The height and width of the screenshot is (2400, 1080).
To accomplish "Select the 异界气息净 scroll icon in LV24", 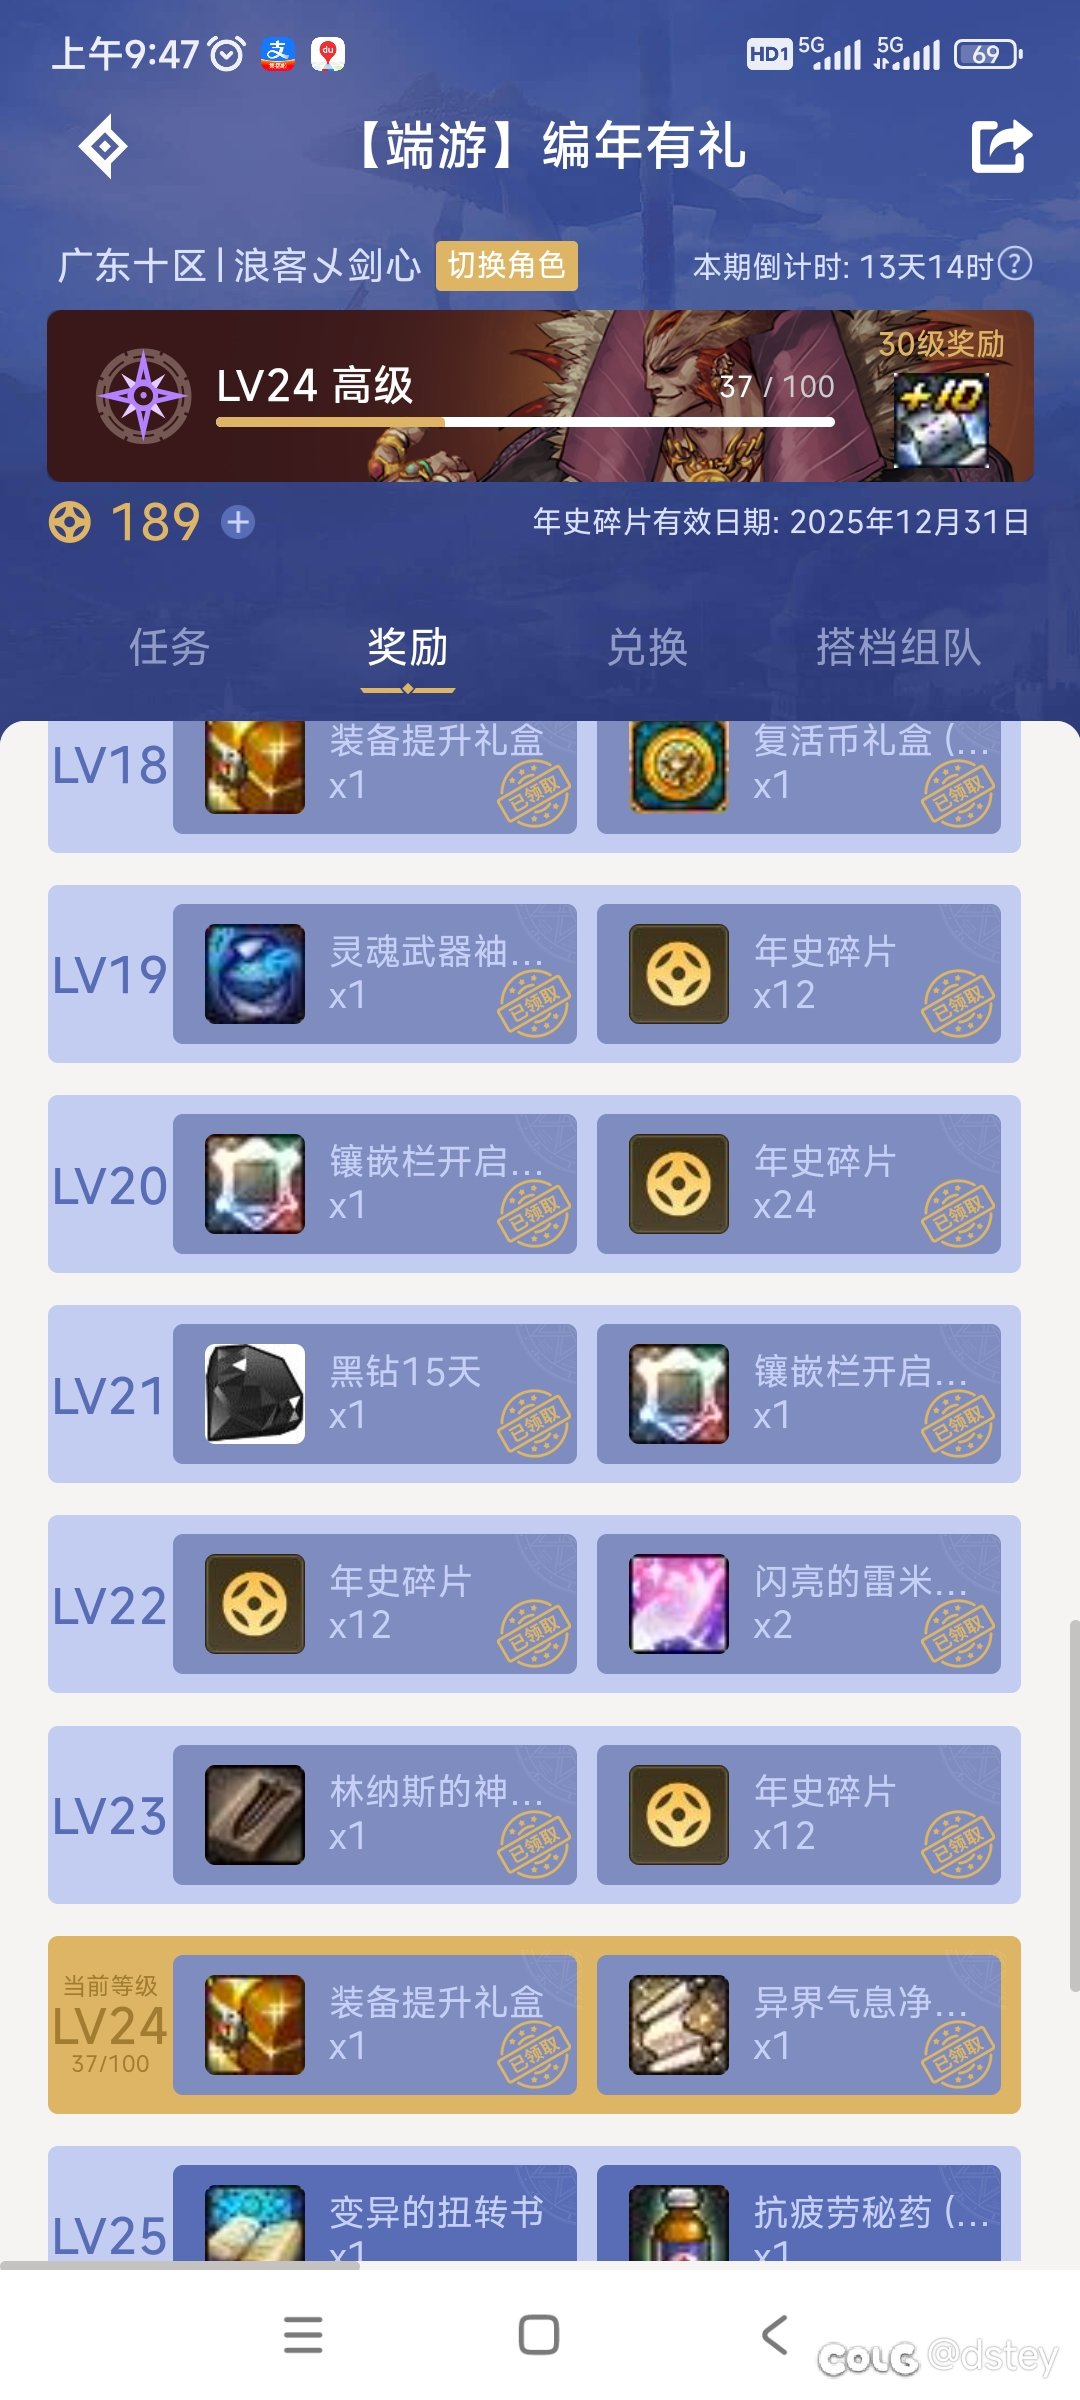I will pyautogui.click(x=679, y=2025).
